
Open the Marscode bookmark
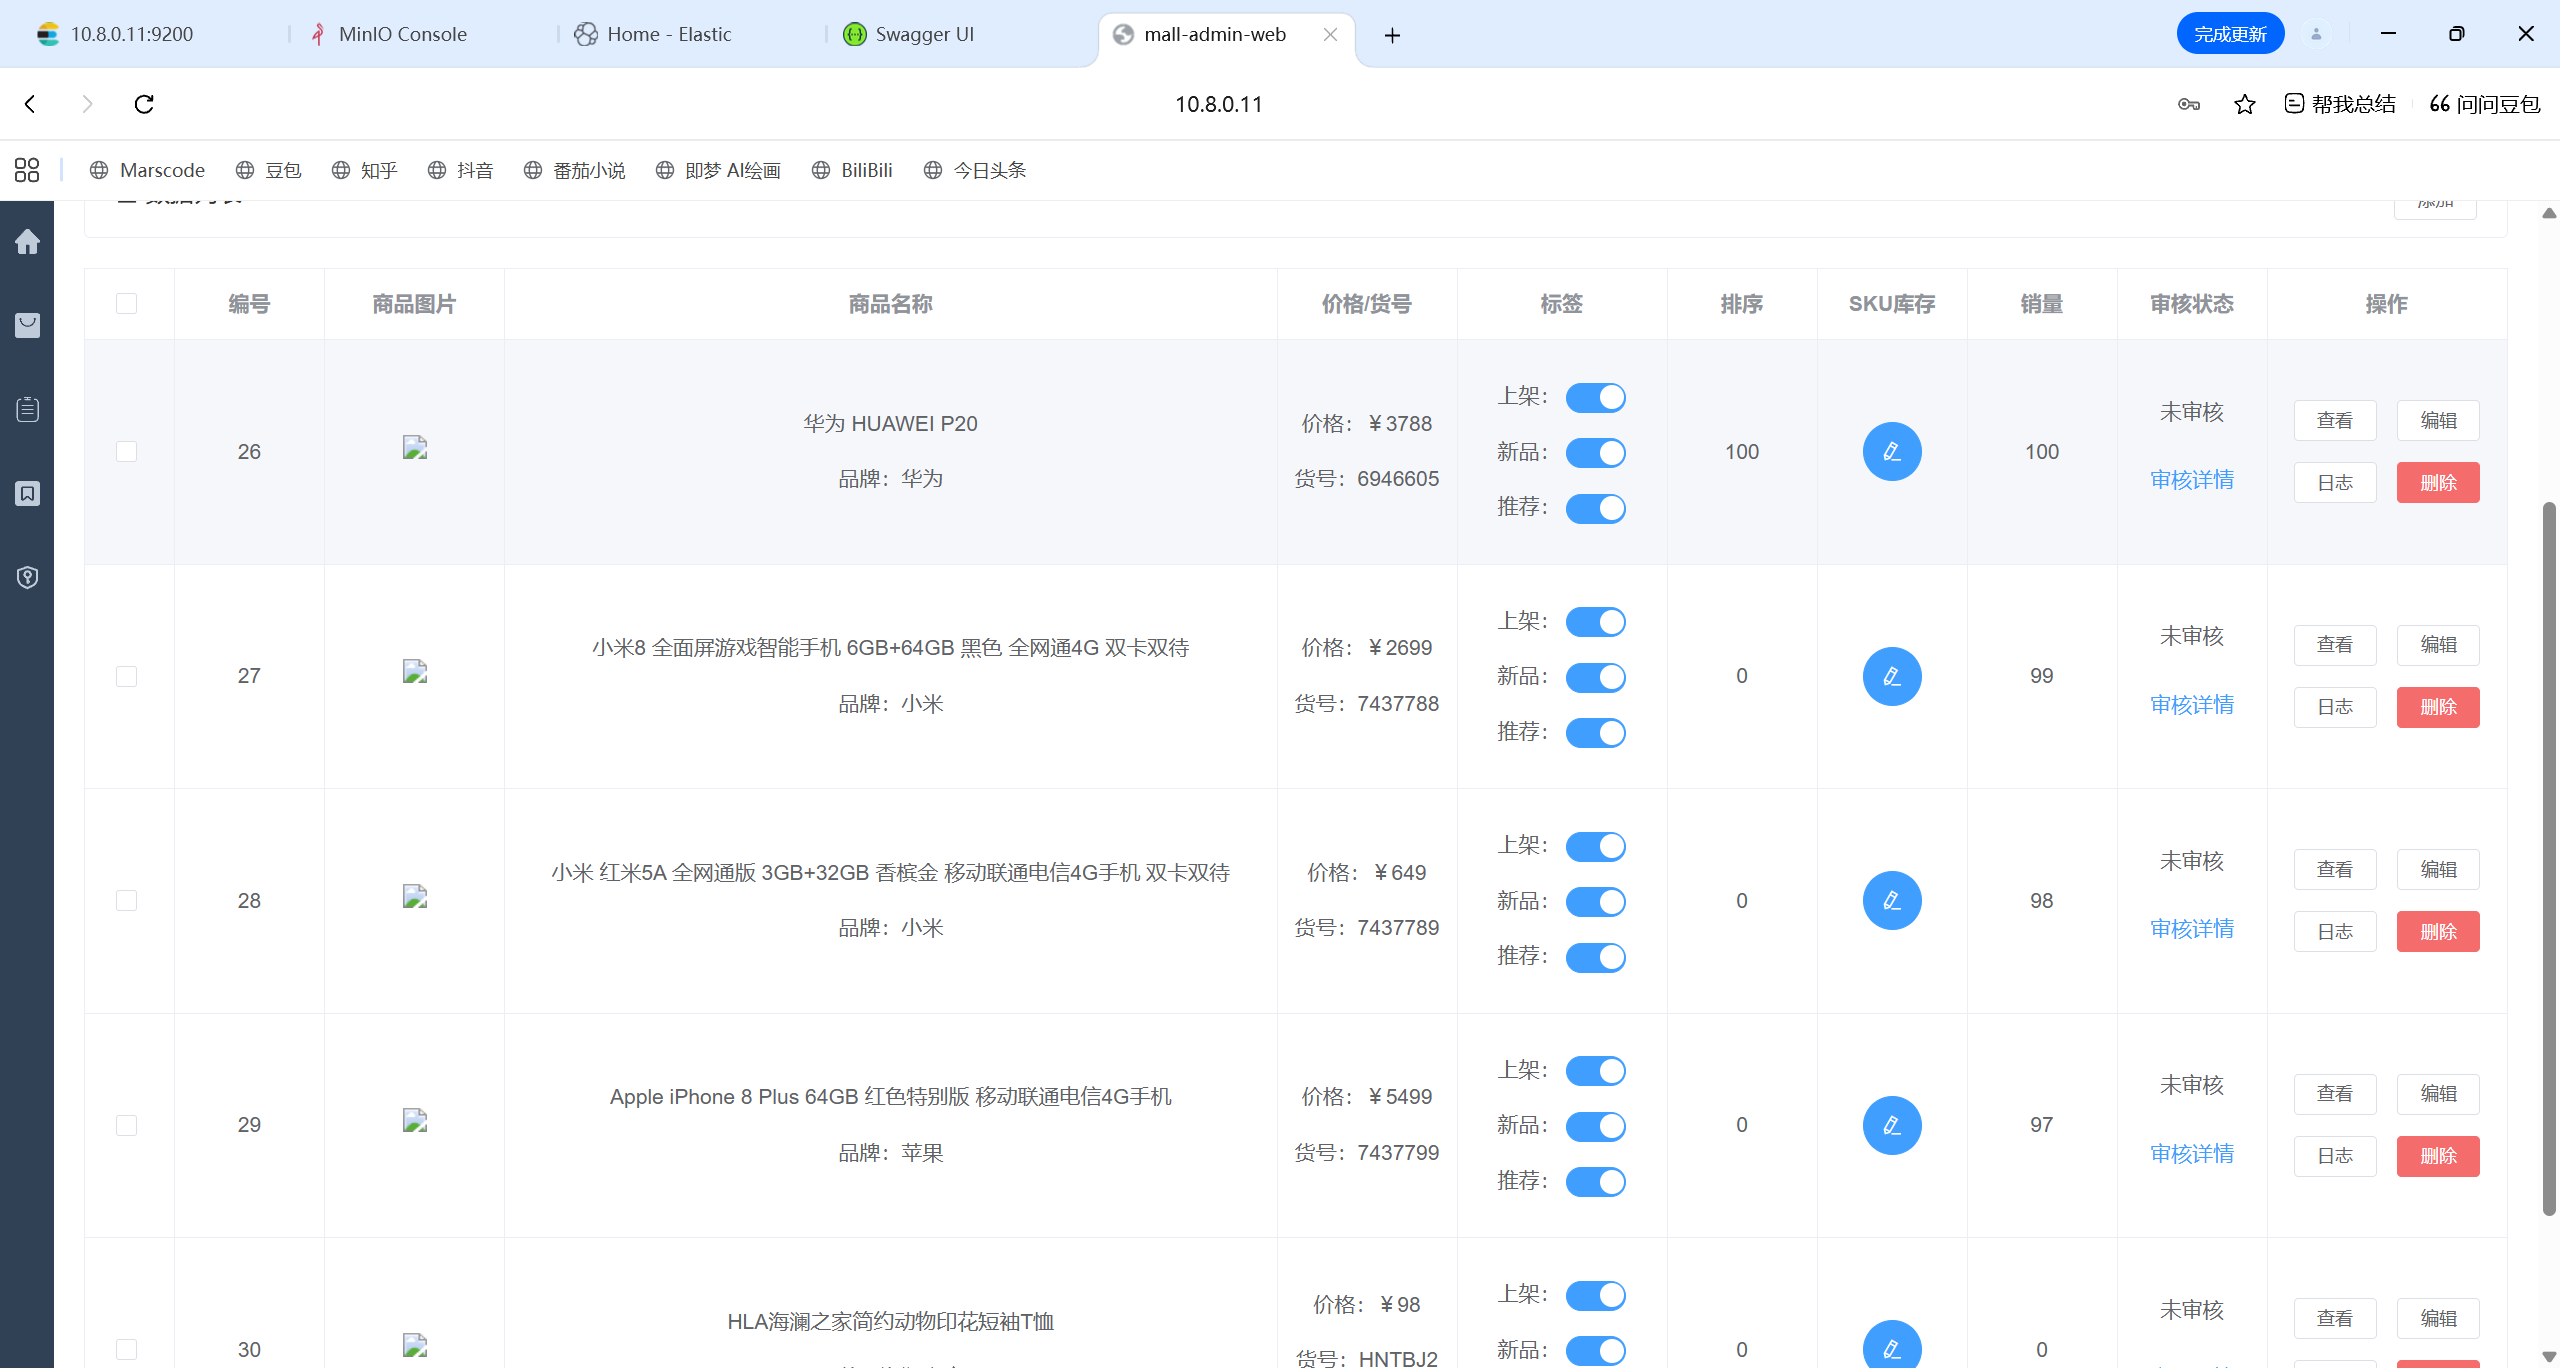(147, 170)
